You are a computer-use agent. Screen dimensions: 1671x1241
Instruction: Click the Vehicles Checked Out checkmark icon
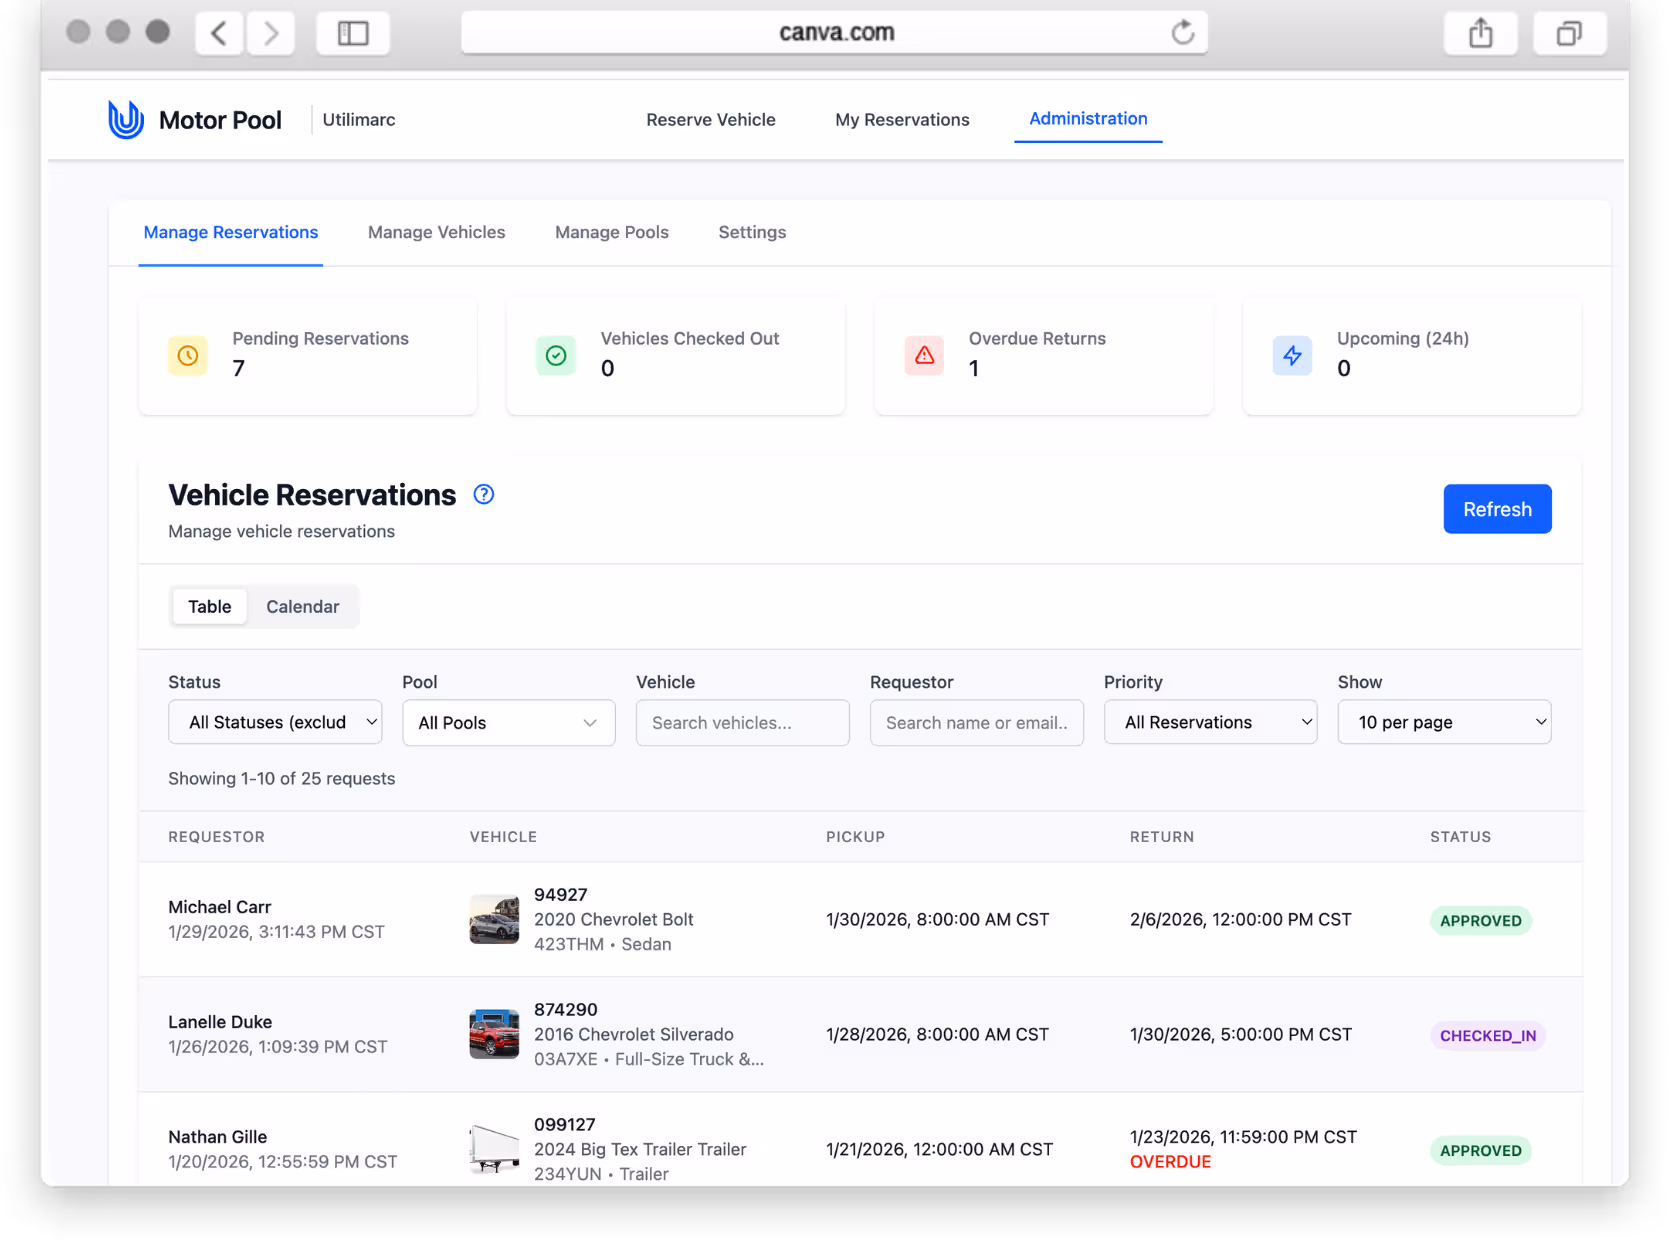[x=556, y=355]
